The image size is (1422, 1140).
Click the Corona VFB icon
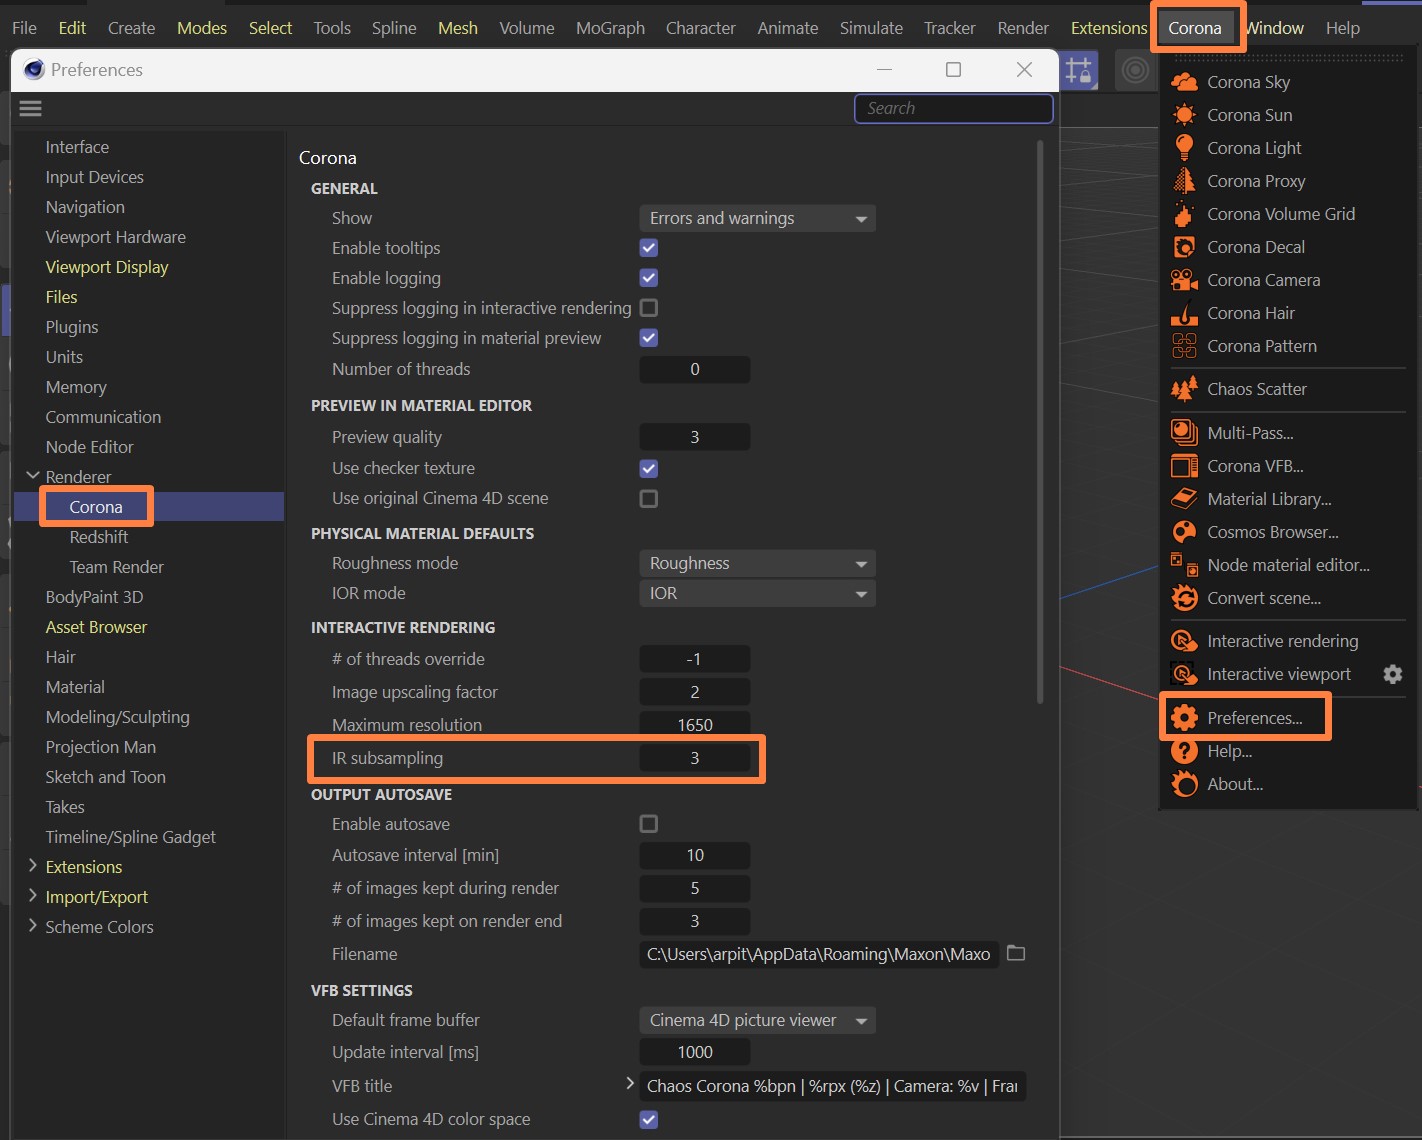point(1184,466)
